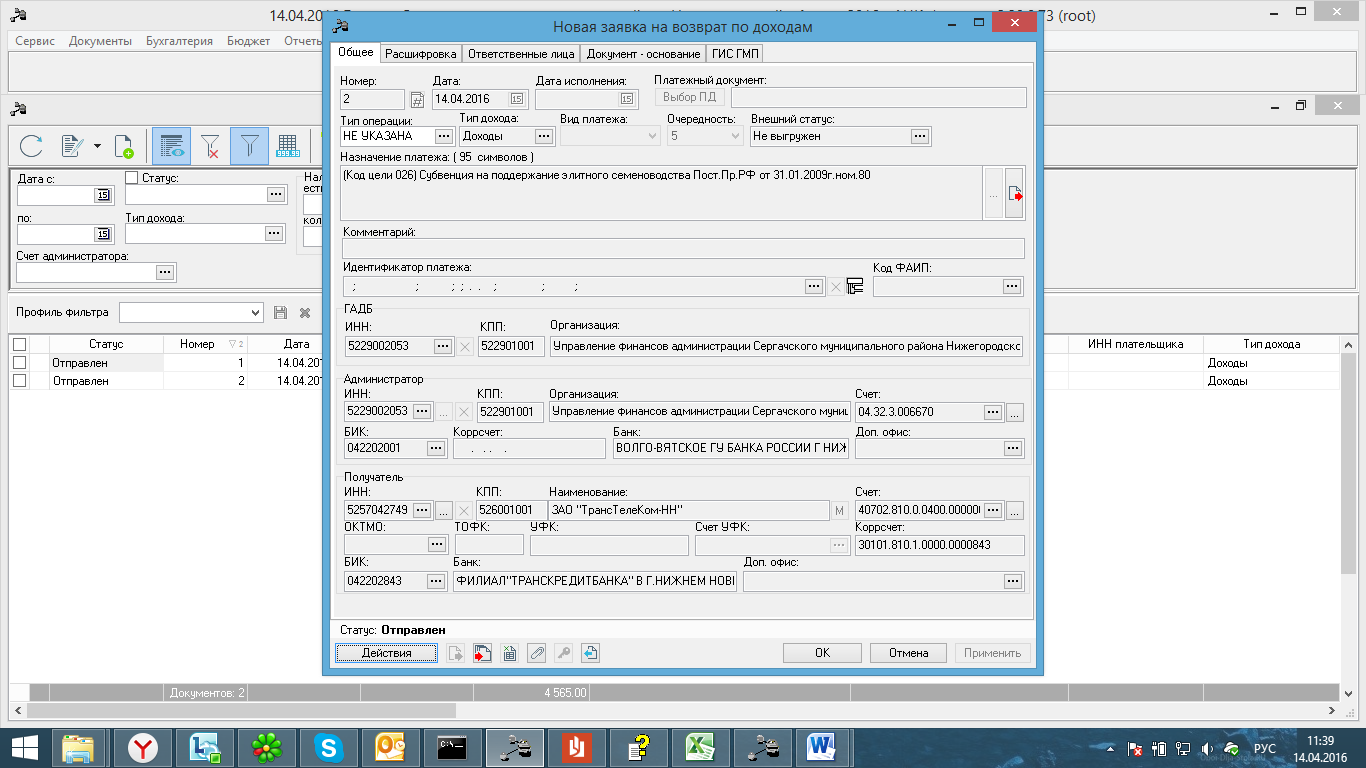Open Excel from the Windows taskbar
This screenshot has height=768, width=1366.
point(705,747)
